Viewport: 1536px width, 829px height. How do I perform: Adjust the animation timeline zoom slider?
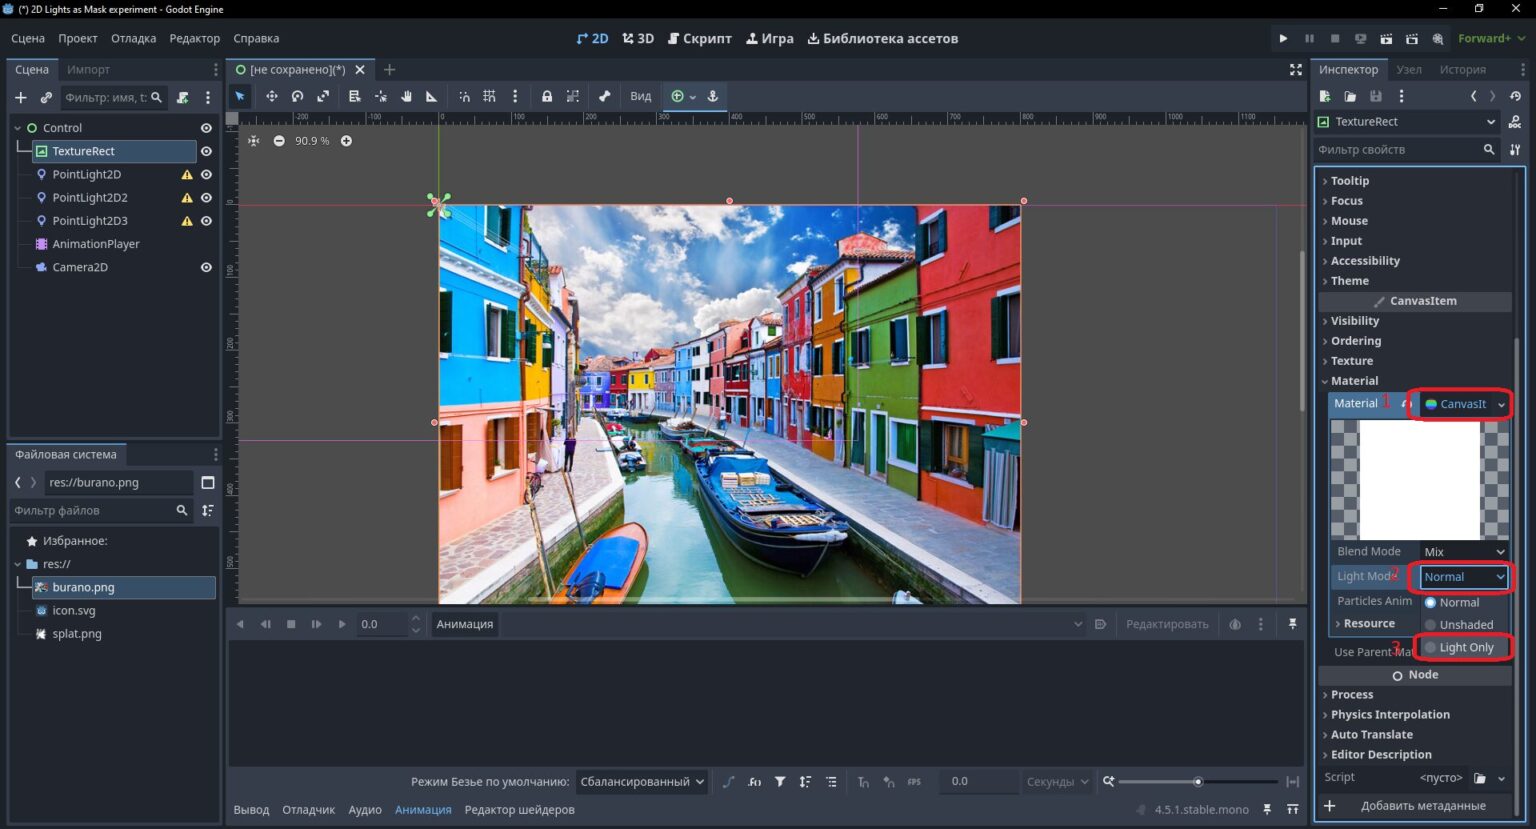1198,782
